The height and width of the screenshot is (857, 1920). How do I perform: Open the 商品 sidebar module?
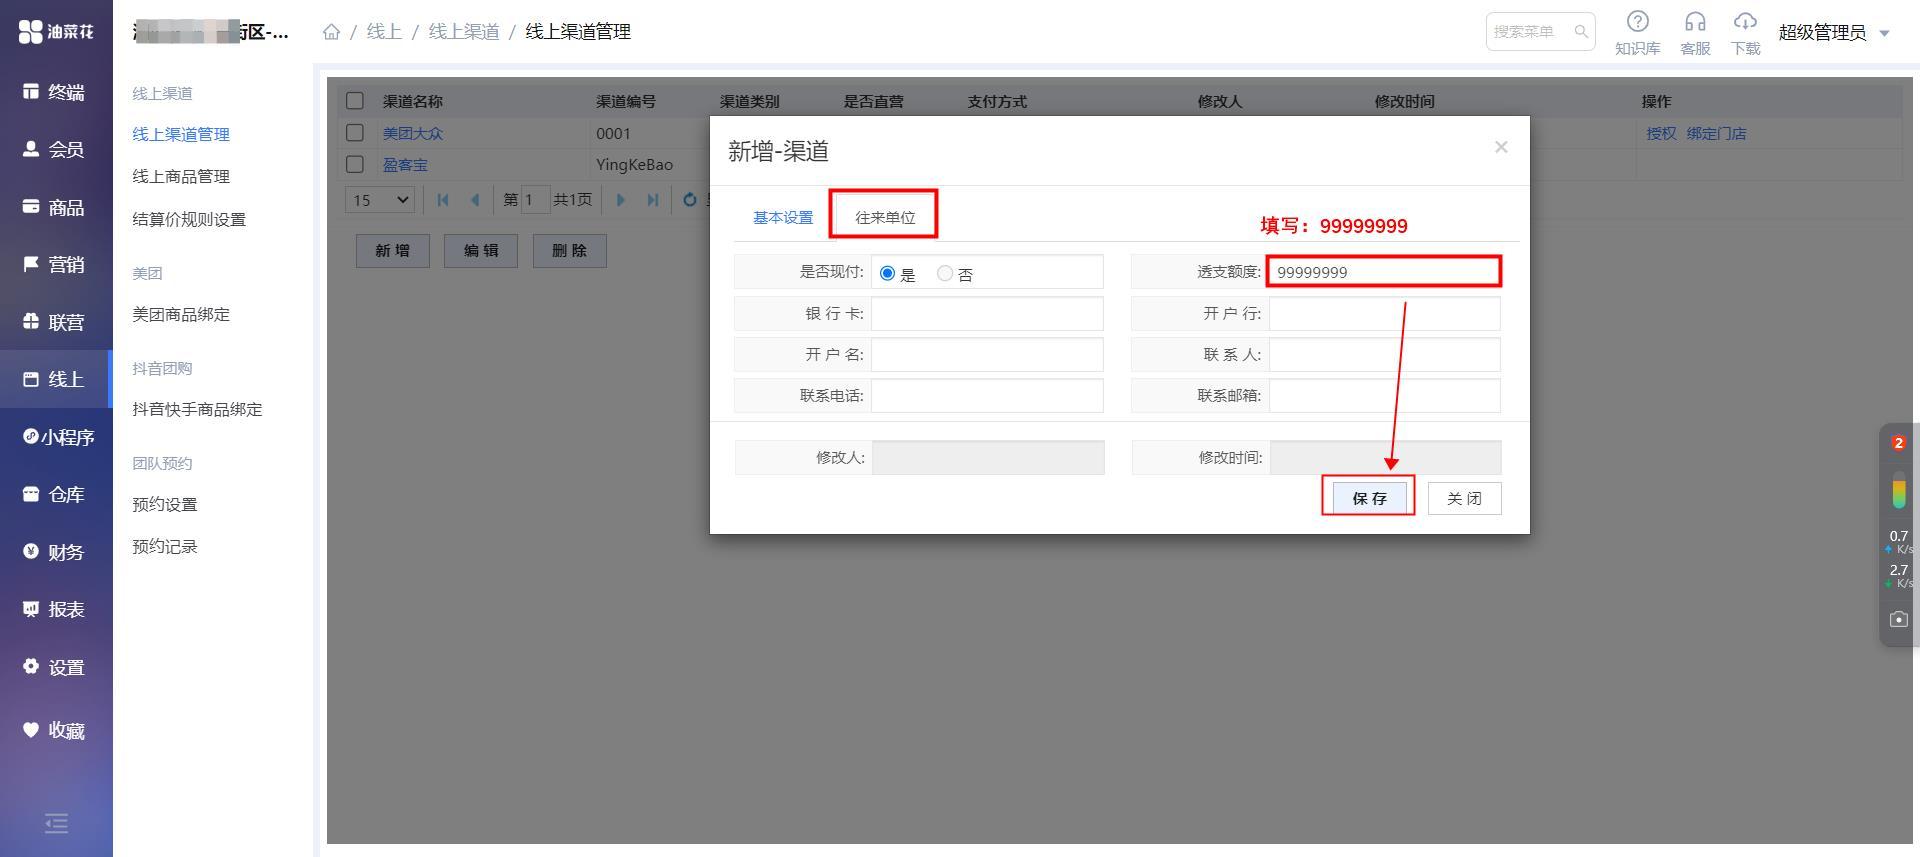55,207
